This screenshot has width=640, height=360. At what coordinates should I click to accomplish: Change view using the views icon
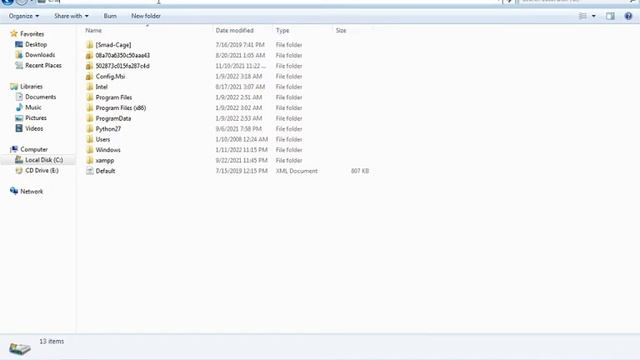point(583,16)
